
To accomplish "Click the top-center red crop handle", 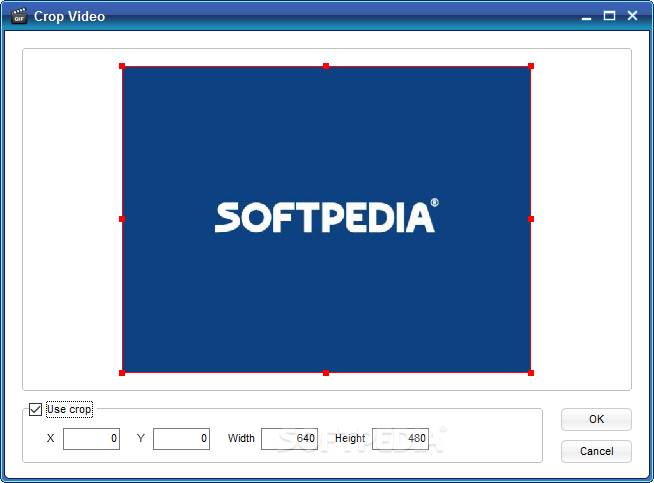I will pos(326,66).
